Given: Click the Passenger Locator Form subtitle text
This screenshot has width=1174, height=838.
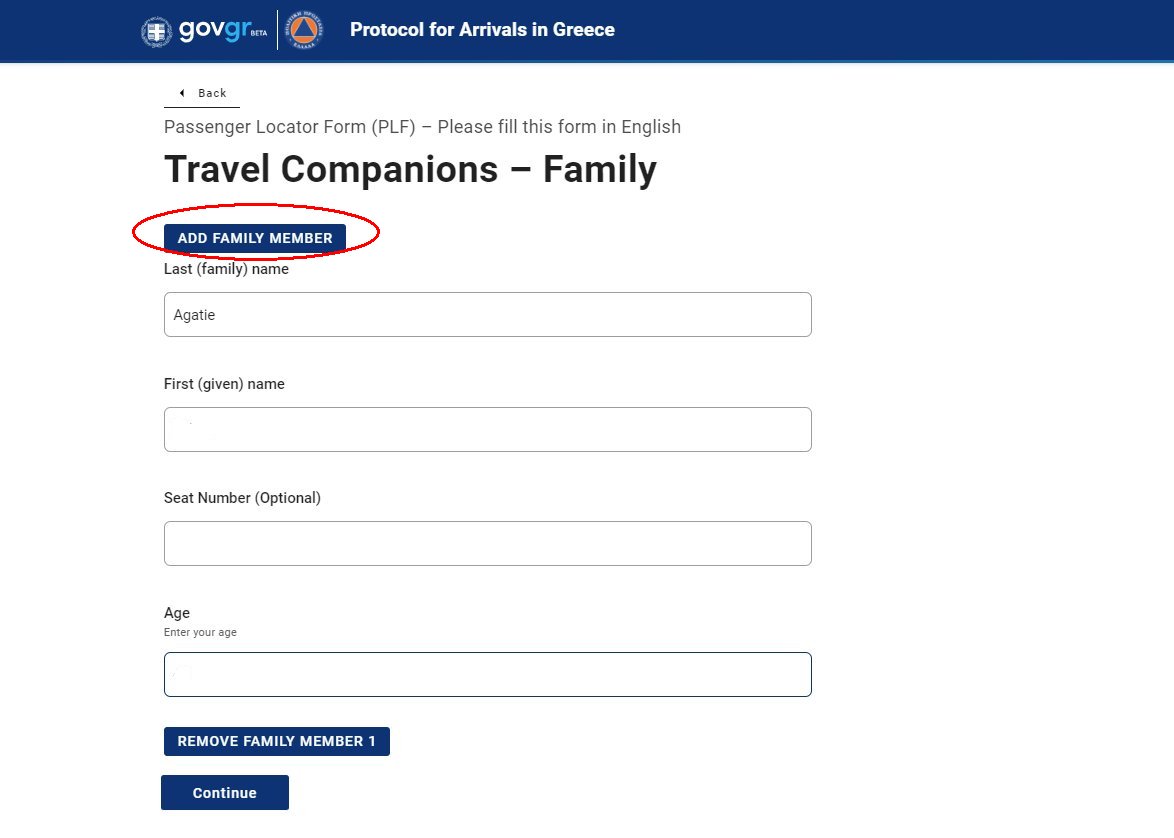Looking at the screenshot, I should [422, 127].
